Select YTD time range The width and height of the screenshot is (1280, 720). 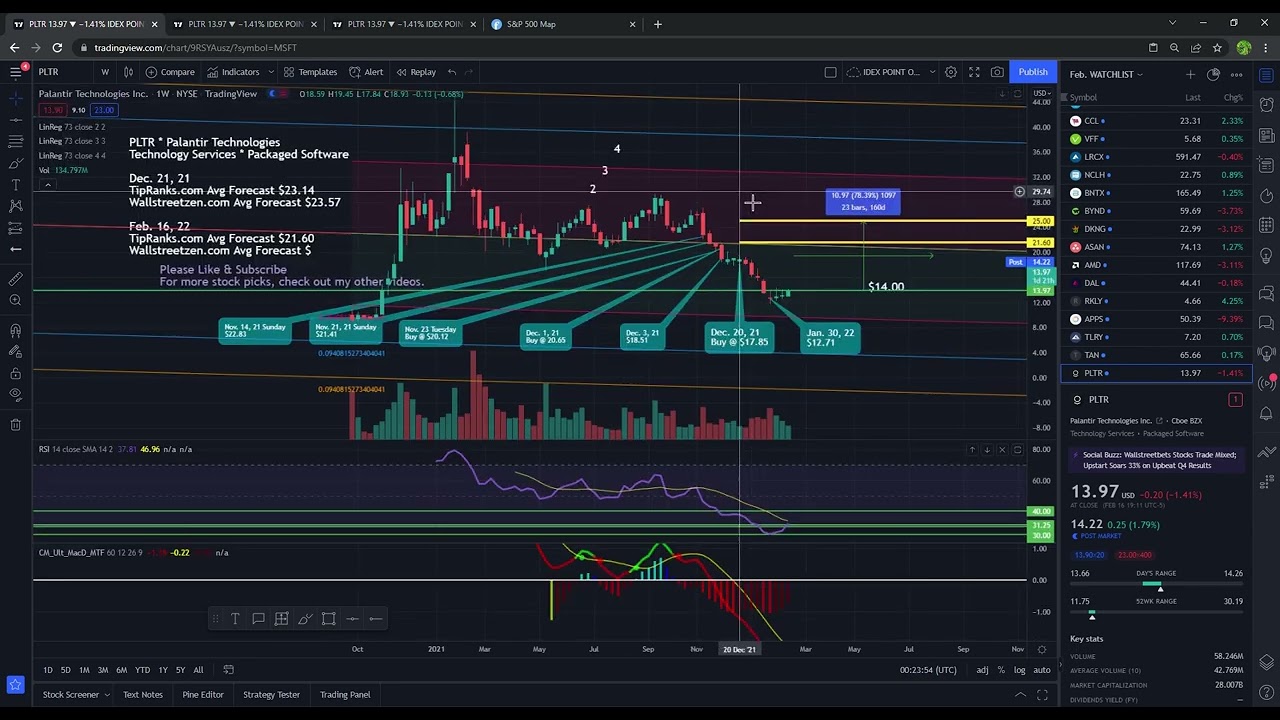tap(142, 670)
